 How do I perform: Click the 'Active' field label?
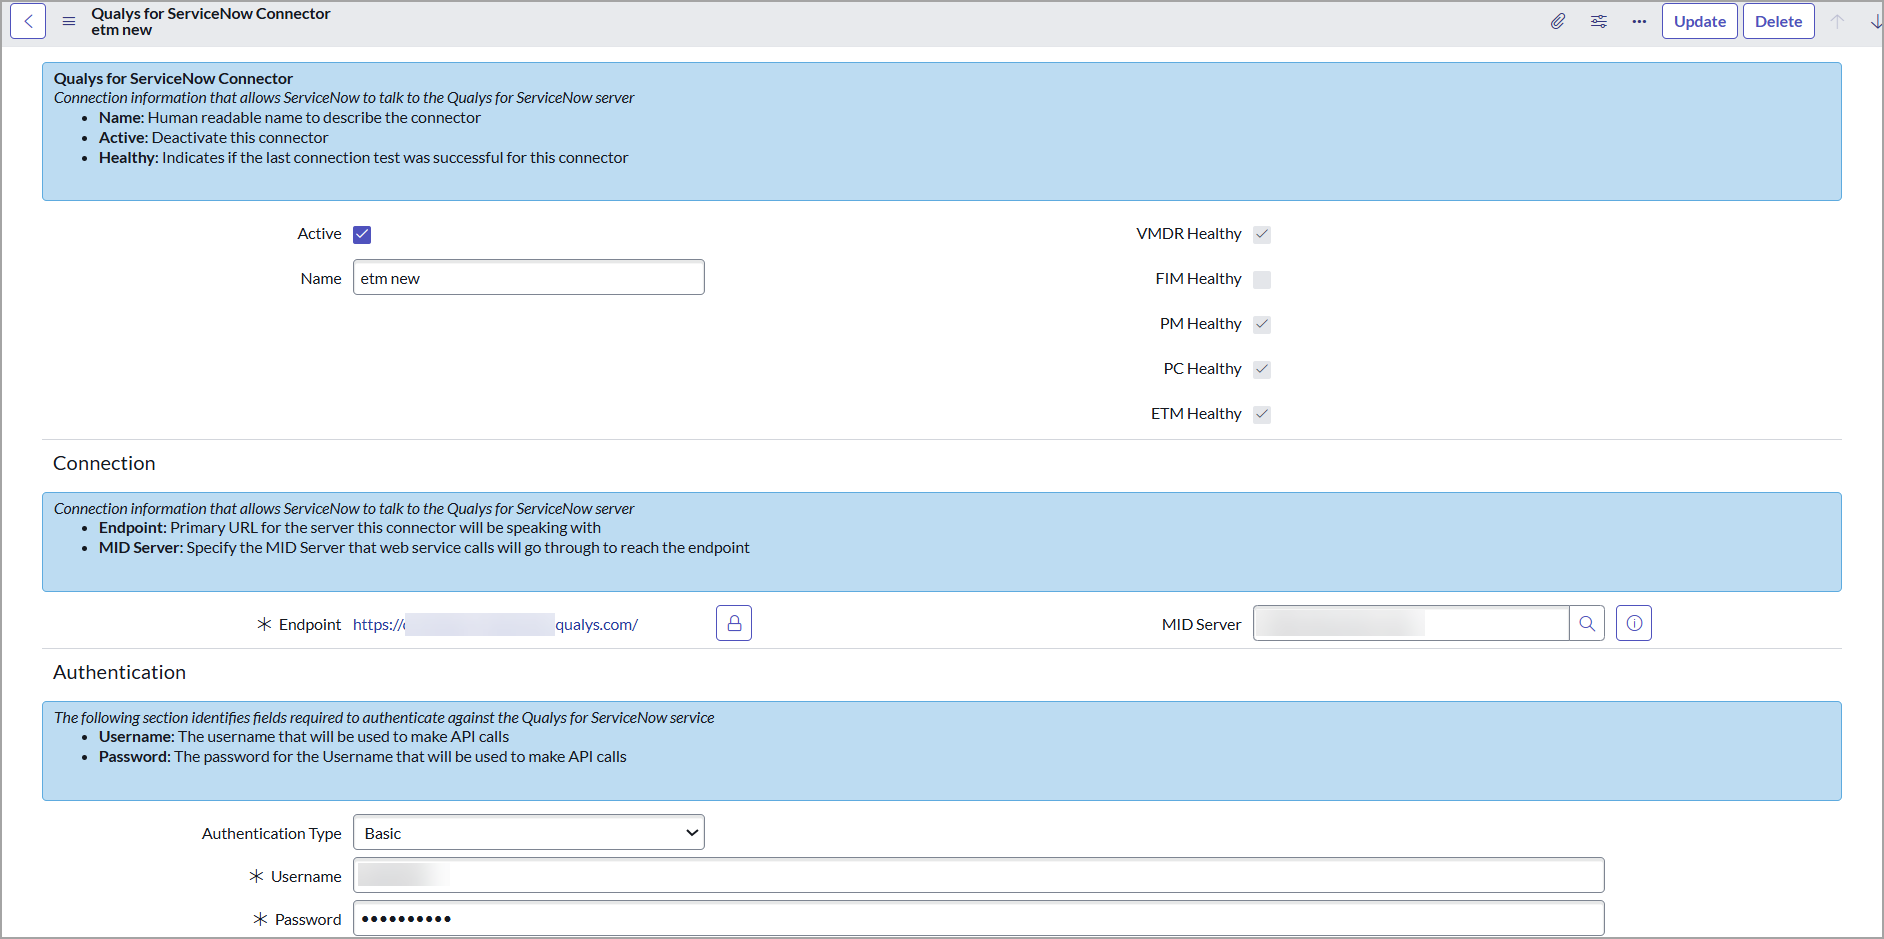point(319,234)
